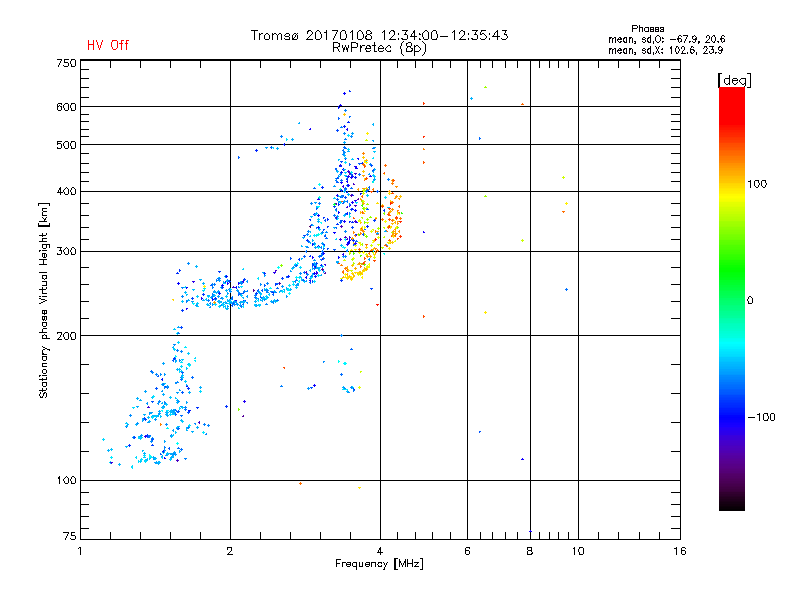Viewport: 800px width, 600px height.
Task: Click the y-axis '200' tick label
Action: click(x=66, y=336)
